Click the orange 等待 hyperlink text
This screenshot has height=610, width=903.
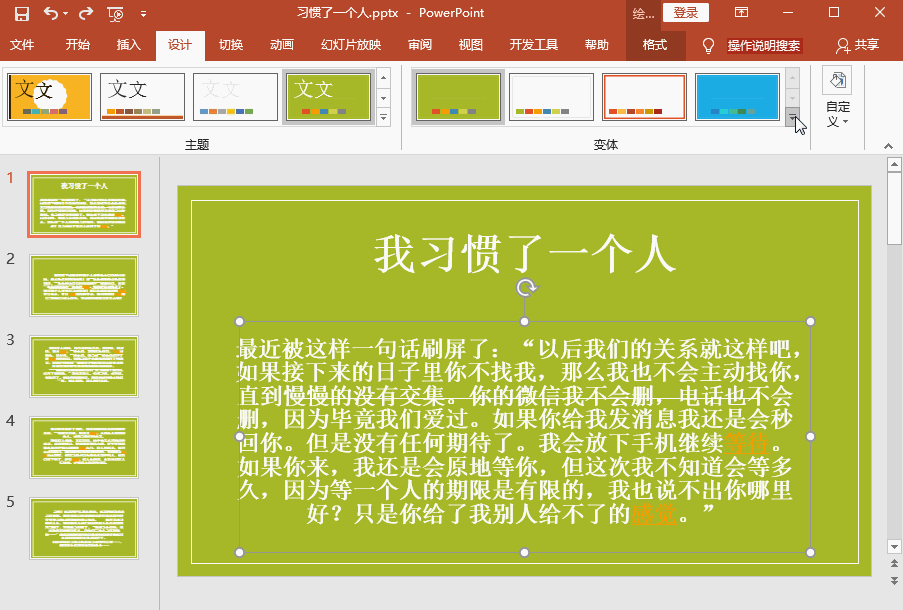tap(746, 443)
